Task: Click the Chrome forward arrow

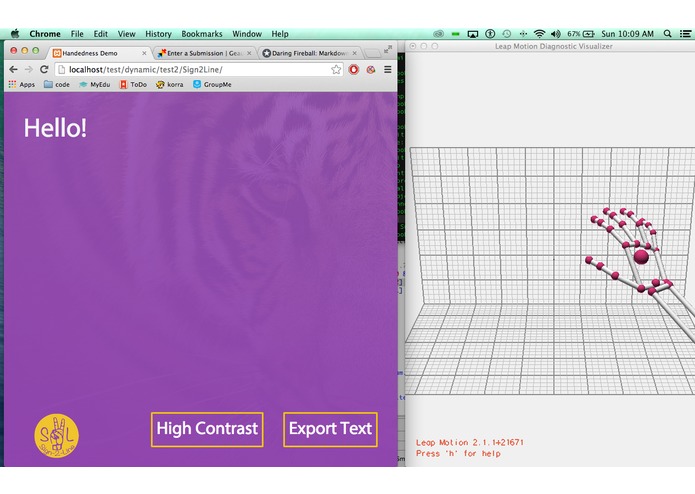Action: [x=29, y=70]
